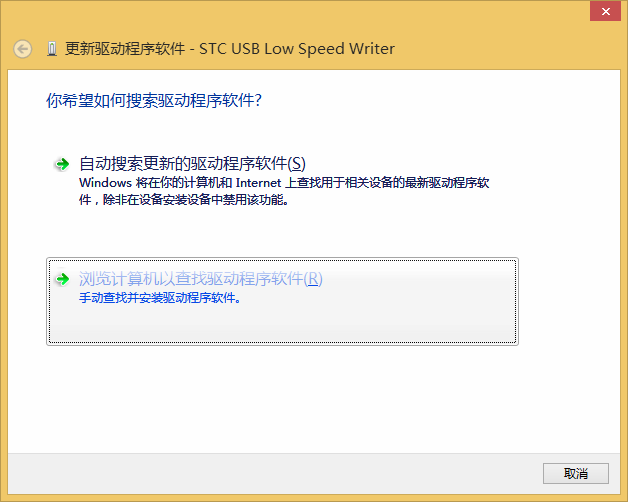Image resolution: width=628 pixels, height=502 pixels.
Task: Click the USB device icon in title
Action: (52, 49)
